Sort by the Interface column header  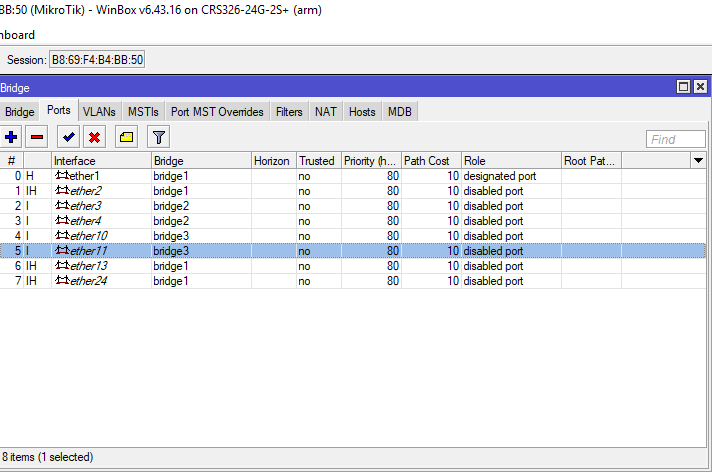pos(101,160)
